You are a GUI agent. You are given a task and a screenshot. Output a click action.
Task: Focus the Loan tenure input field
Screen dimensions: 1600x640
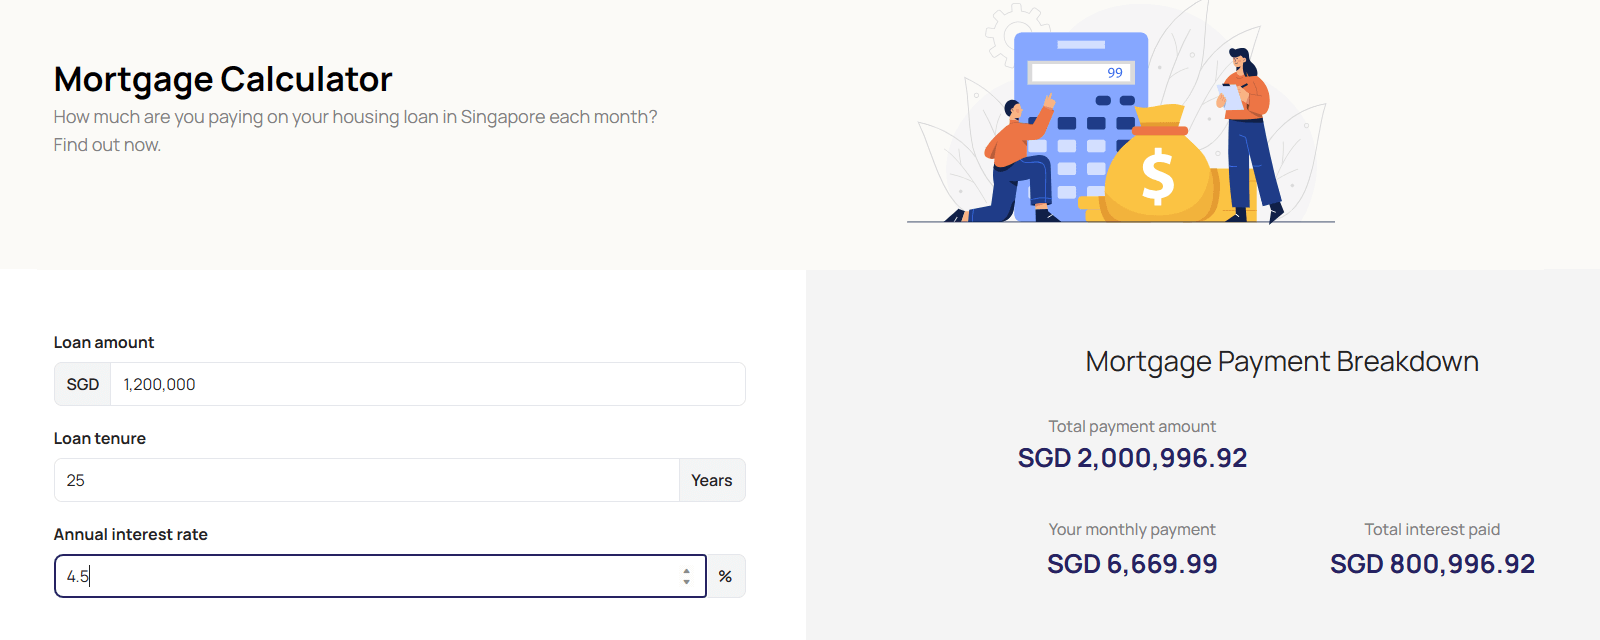(366, 481)
